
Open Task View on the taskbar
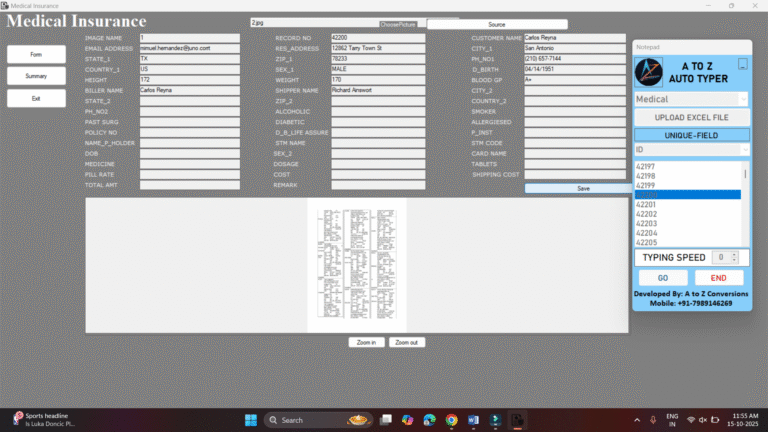(386, 420)
